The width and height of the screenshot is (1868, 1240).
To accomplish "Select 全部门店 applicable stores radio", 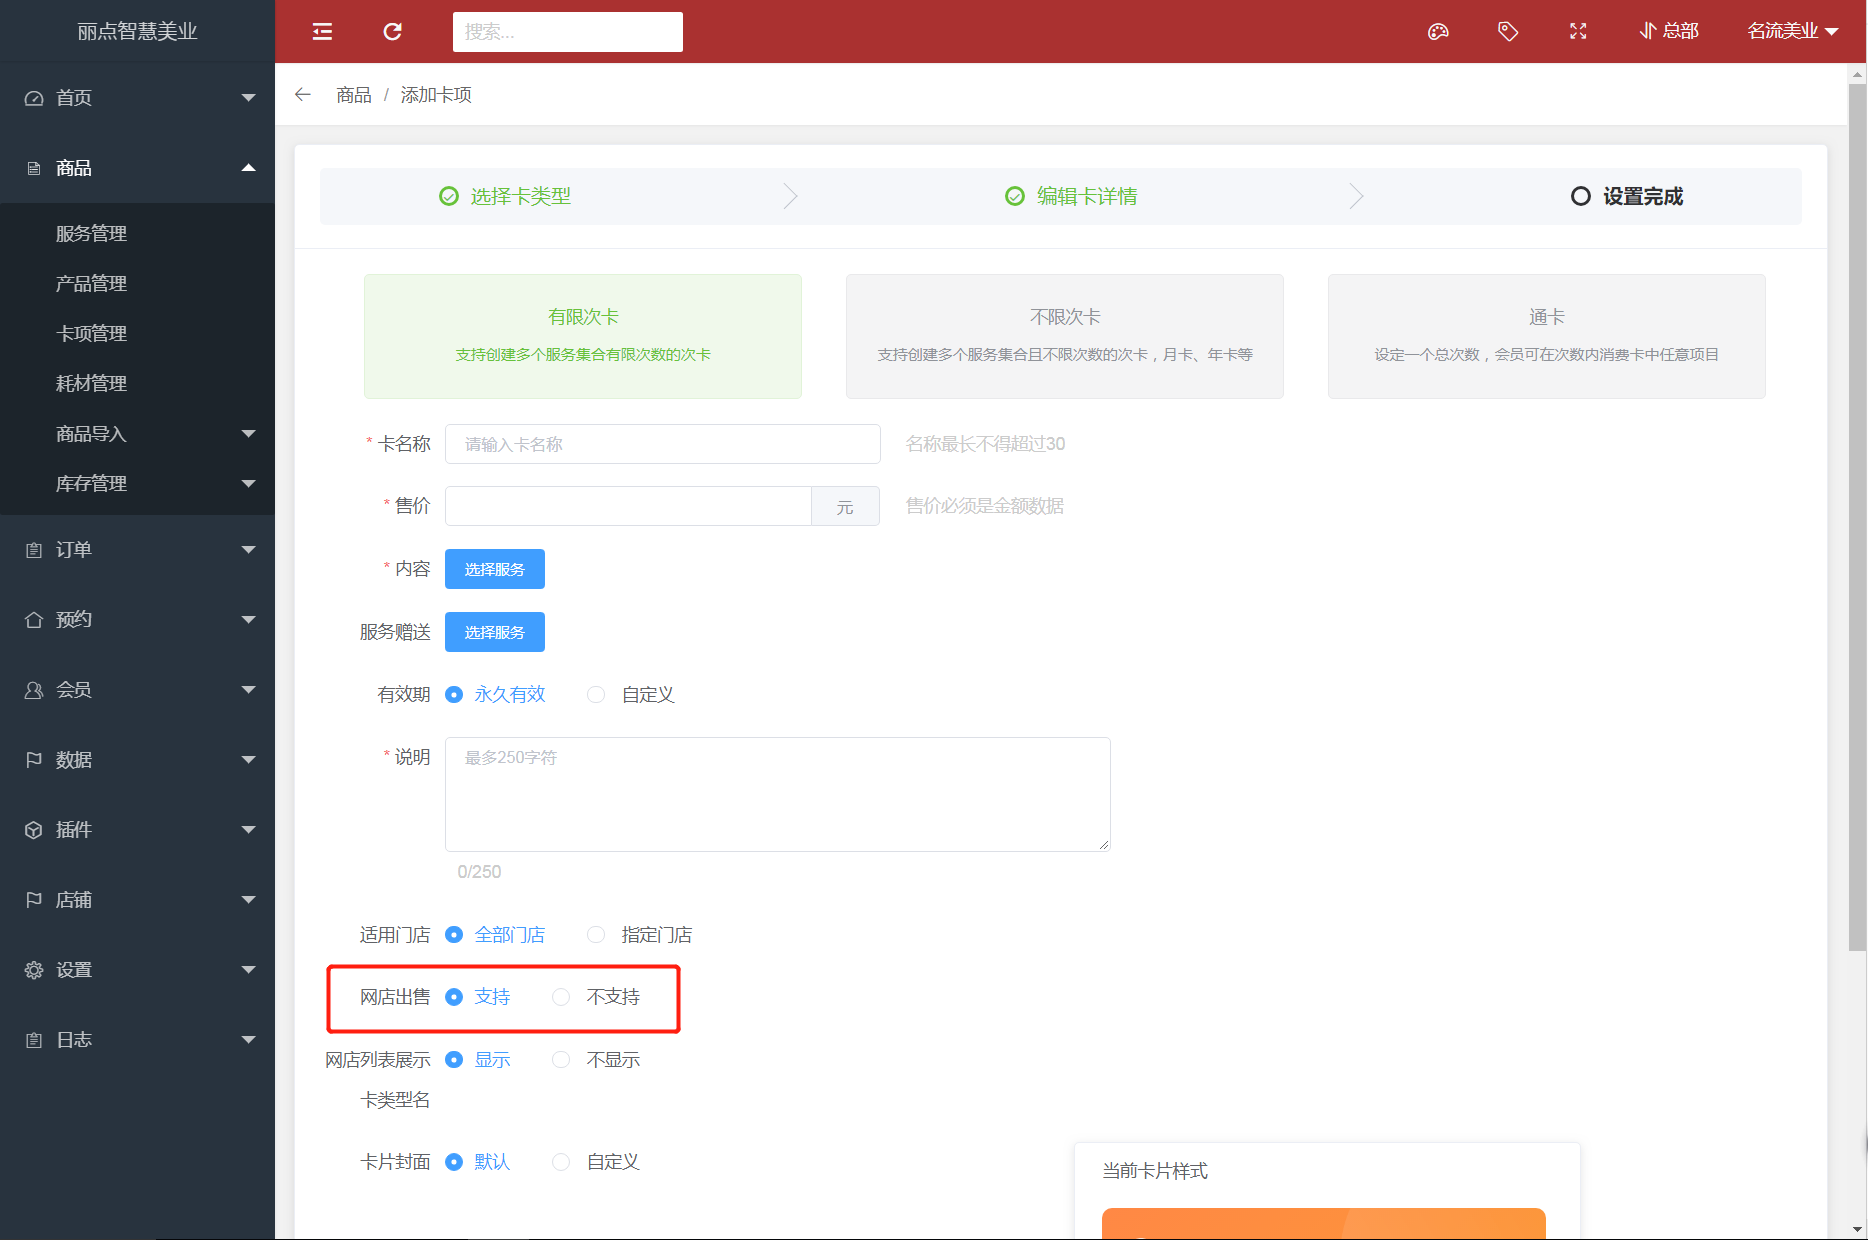I will pos(454,934).
